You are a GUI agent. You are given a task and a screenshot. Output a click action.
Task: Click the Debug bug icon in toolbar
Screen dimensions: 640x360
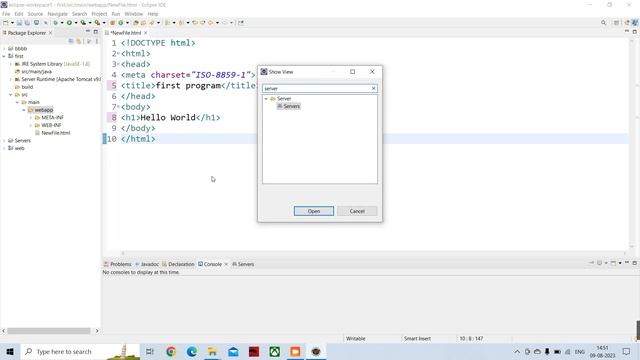coord(56,23)
